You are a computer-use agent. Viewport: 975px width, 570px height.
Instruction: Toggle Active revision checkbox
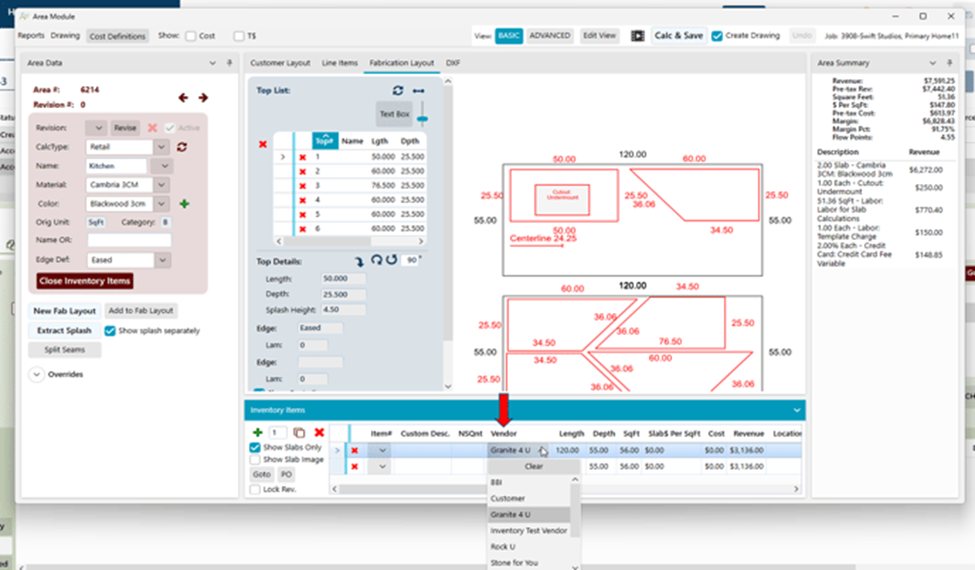[170, 127]
